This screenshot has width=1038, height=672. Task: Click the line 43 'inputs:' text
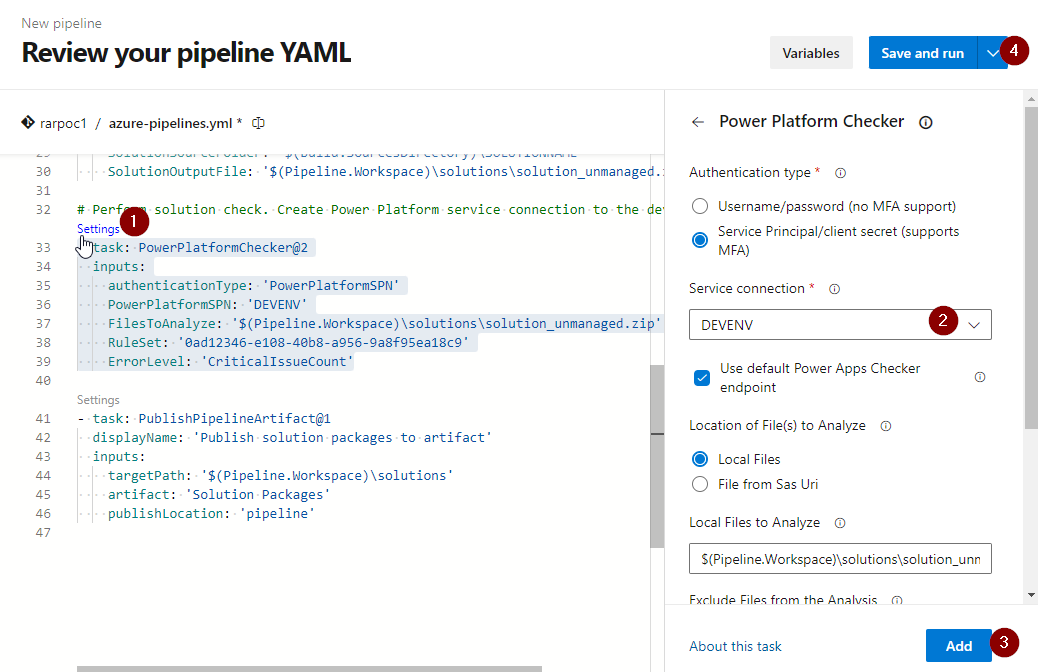pyautogui.click(x=118, y=457)
